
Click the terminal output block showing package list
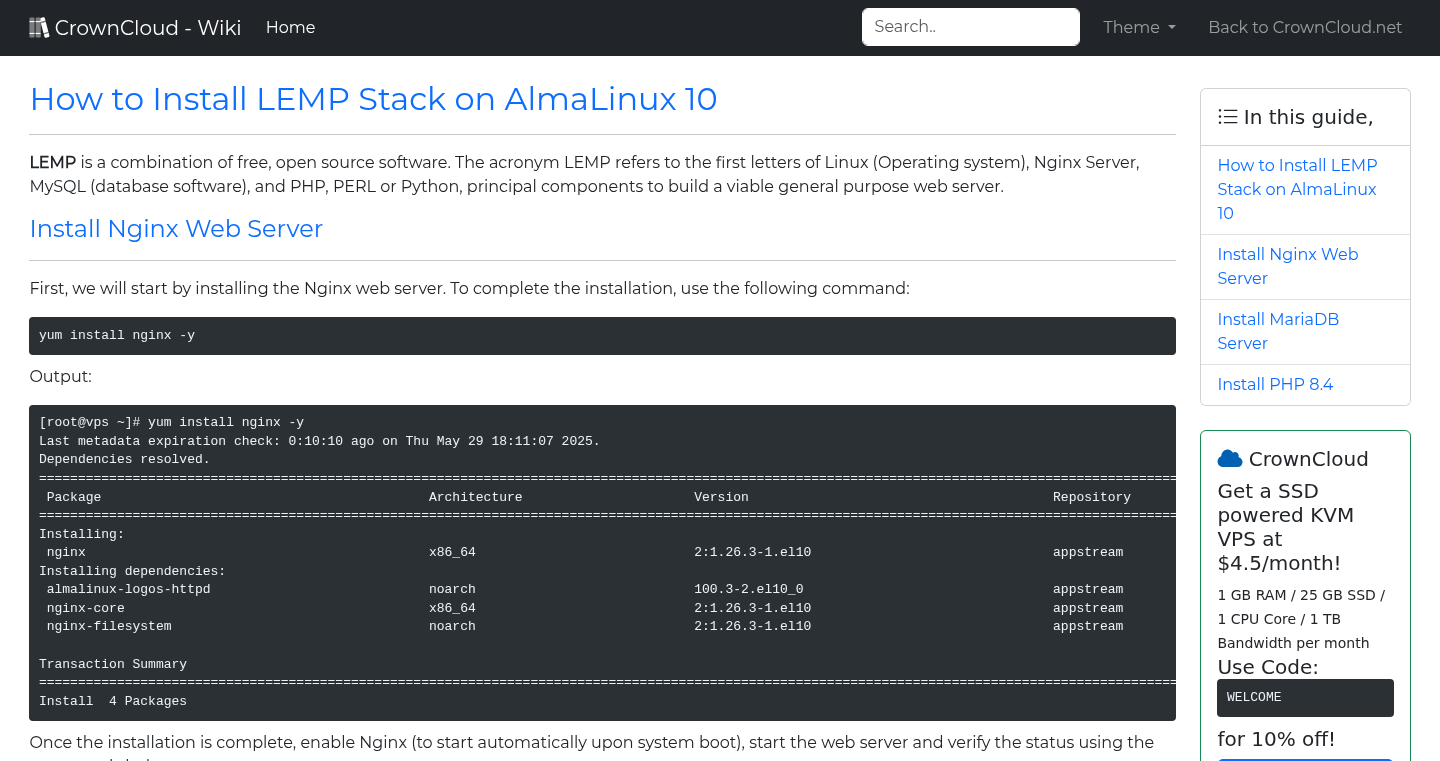(x=602, y=560)
